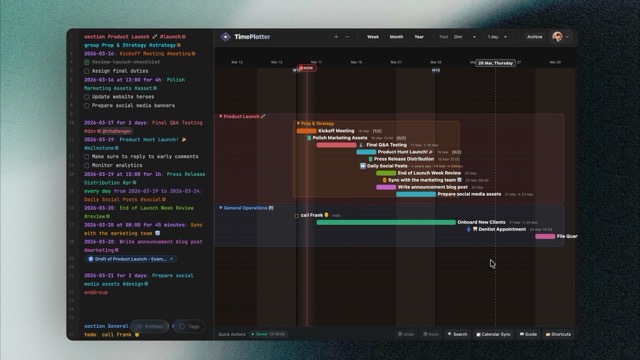
Task: Click the green End of Launch Week Review bar
Action: (x=386, y=173)
